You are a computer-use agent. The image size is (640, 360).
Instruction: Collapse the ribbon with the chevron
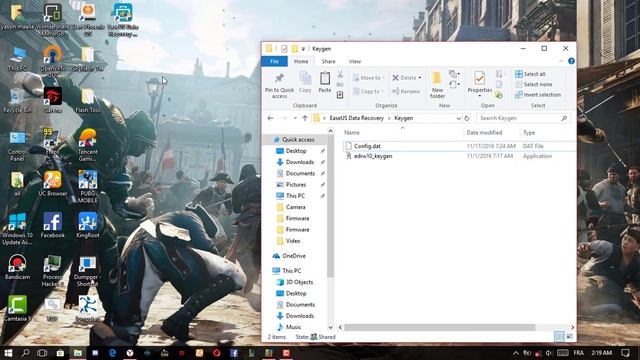[561, 61]
